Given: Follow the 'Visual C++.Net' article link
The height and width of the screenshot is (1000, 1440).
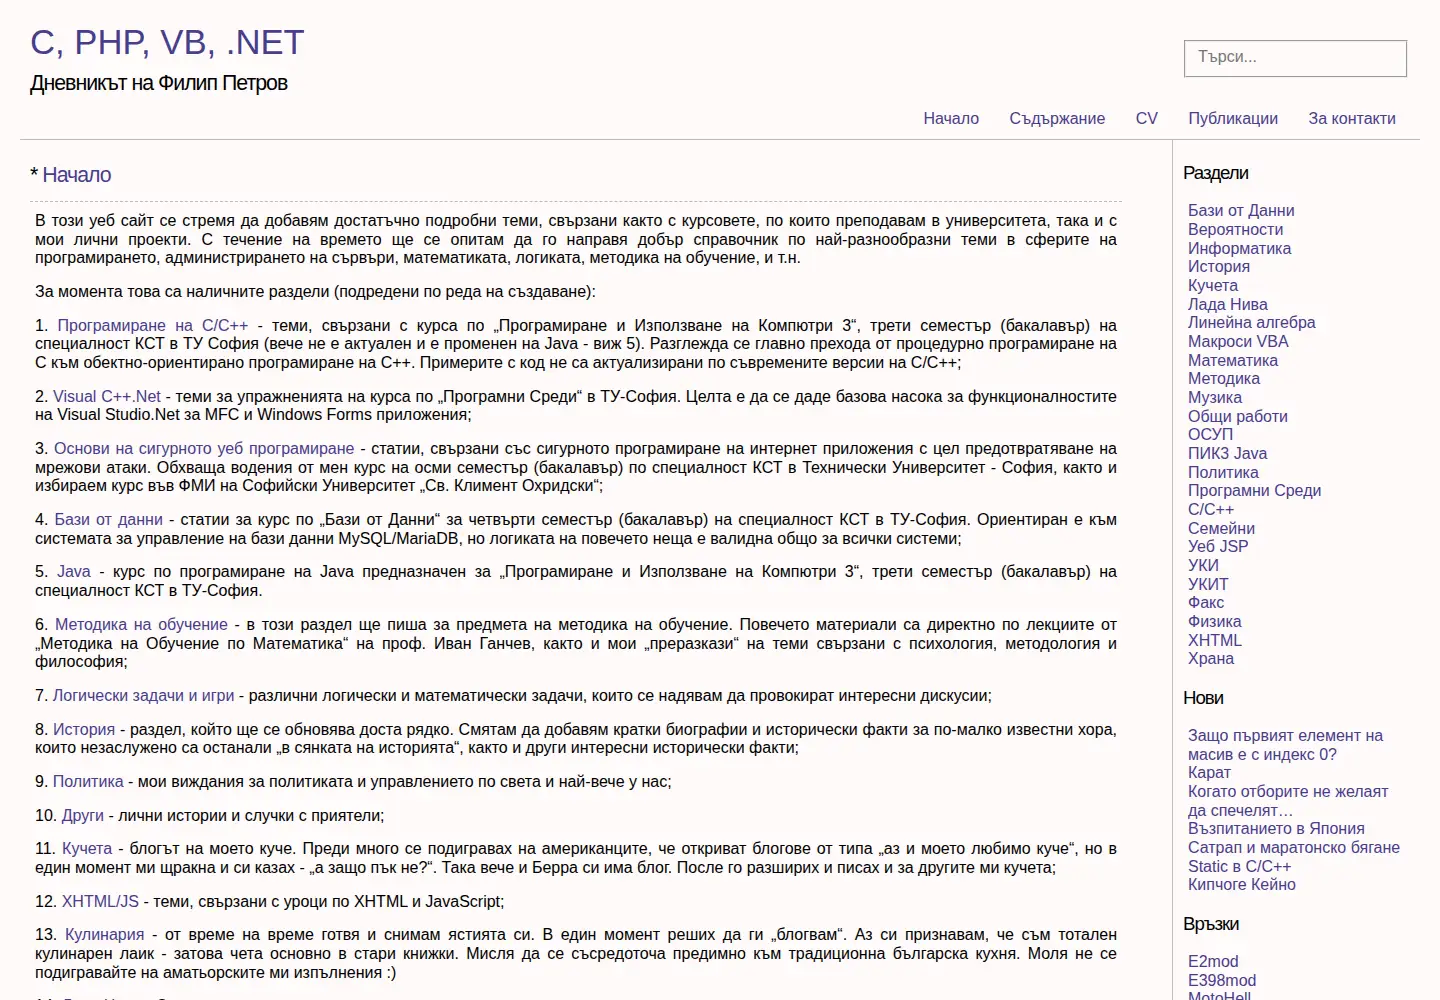Looking at the screenshot, I should click(107, 396).
